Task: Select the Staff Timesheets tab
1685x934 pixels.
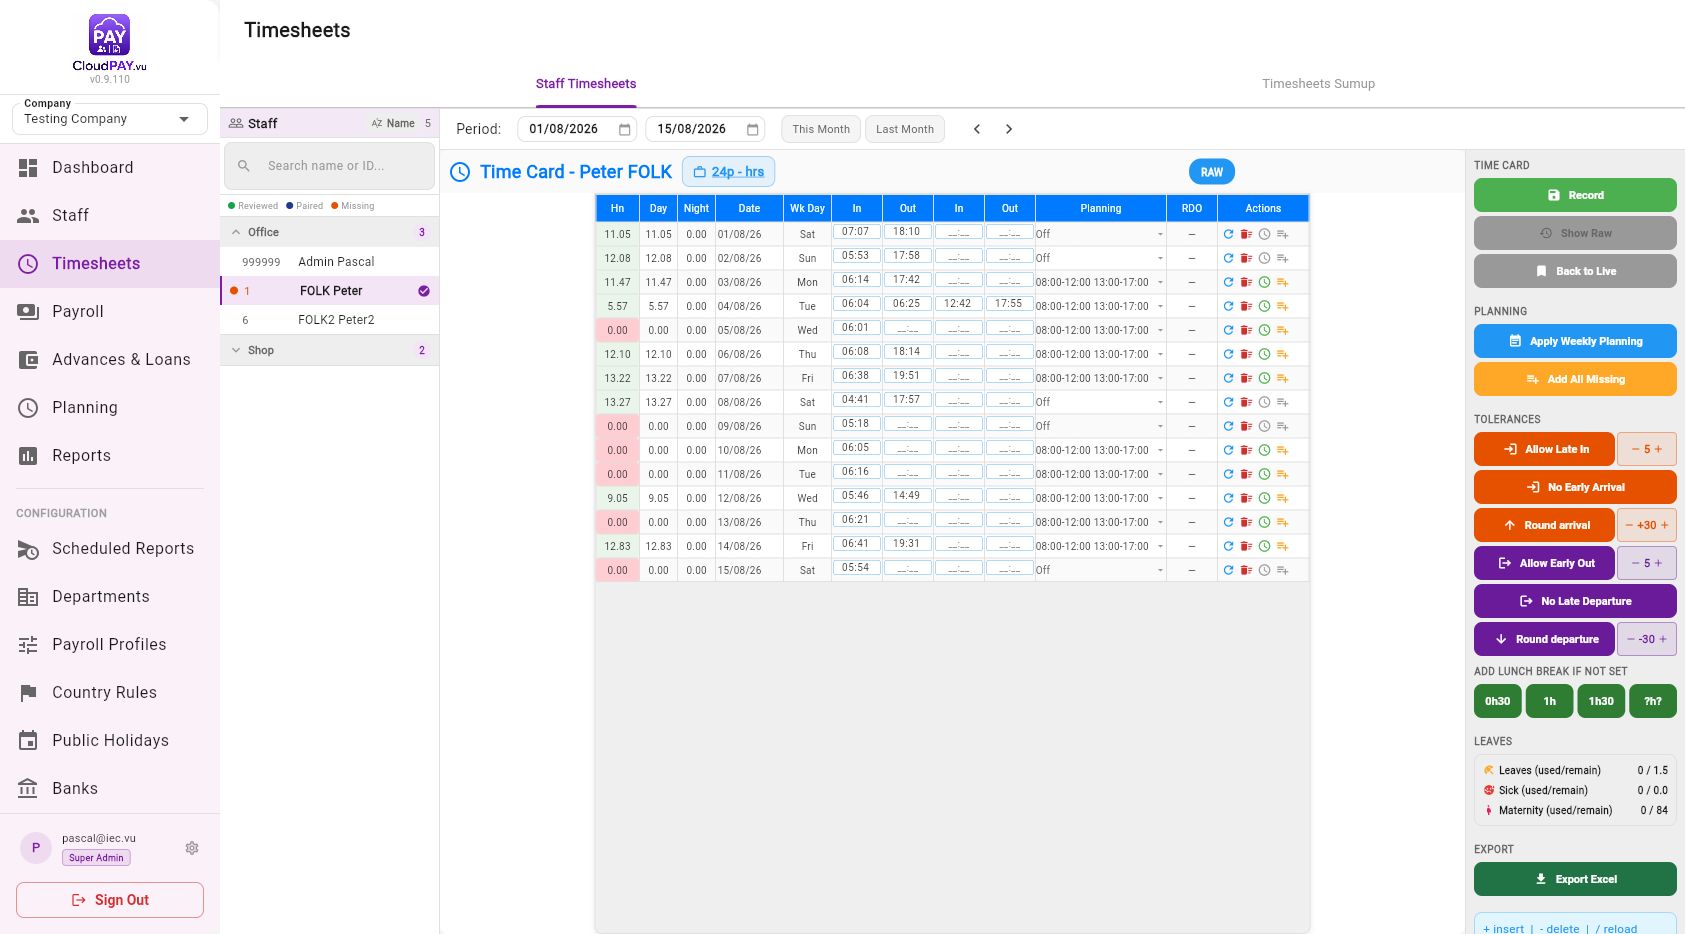Action: coord(586,84)
